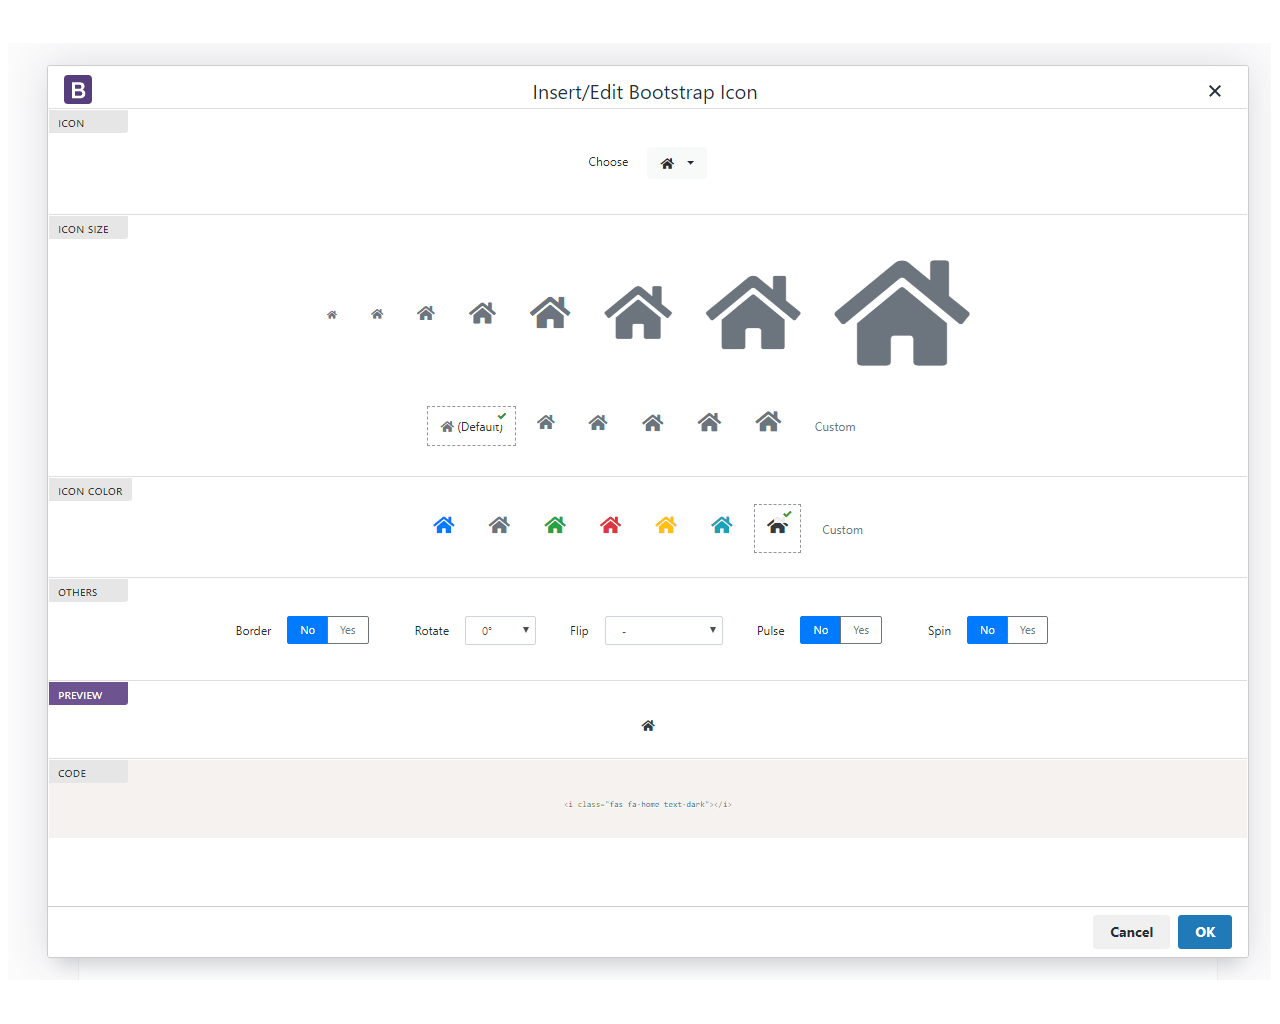Choose the dark home icon color
The width and height of the screenshot is (1280, 1024).
tap(777, 528)
